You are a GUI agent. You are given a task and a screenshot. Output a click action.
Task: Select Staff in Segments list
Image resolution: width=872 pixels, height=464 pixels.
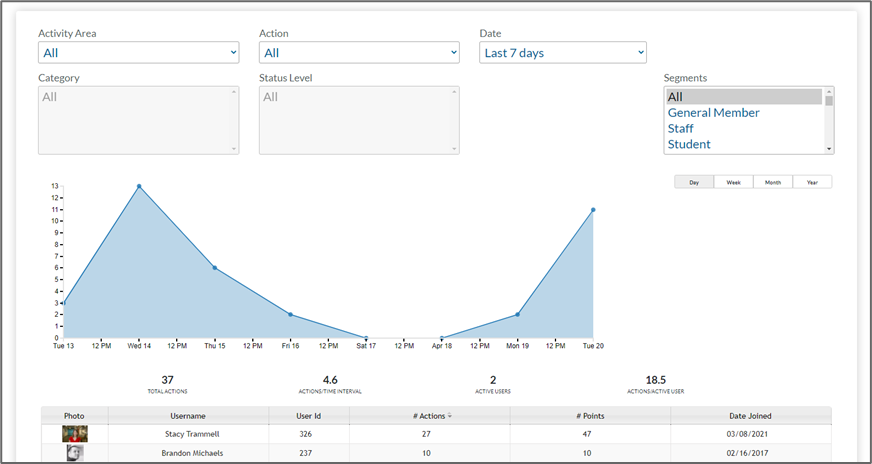(x=681, y=129)
